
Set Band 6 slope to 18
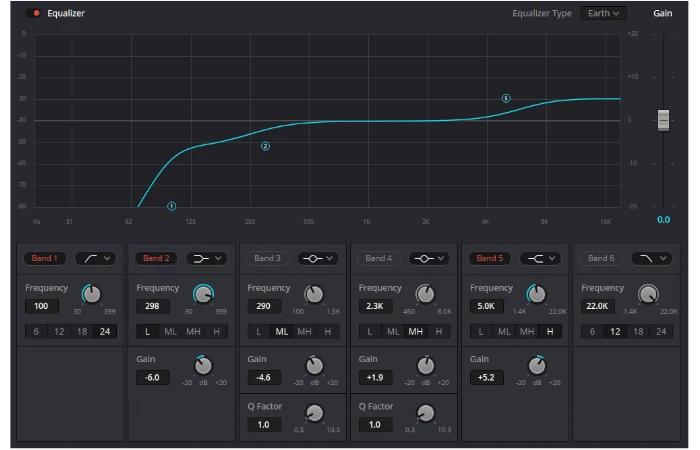[638, 332]
